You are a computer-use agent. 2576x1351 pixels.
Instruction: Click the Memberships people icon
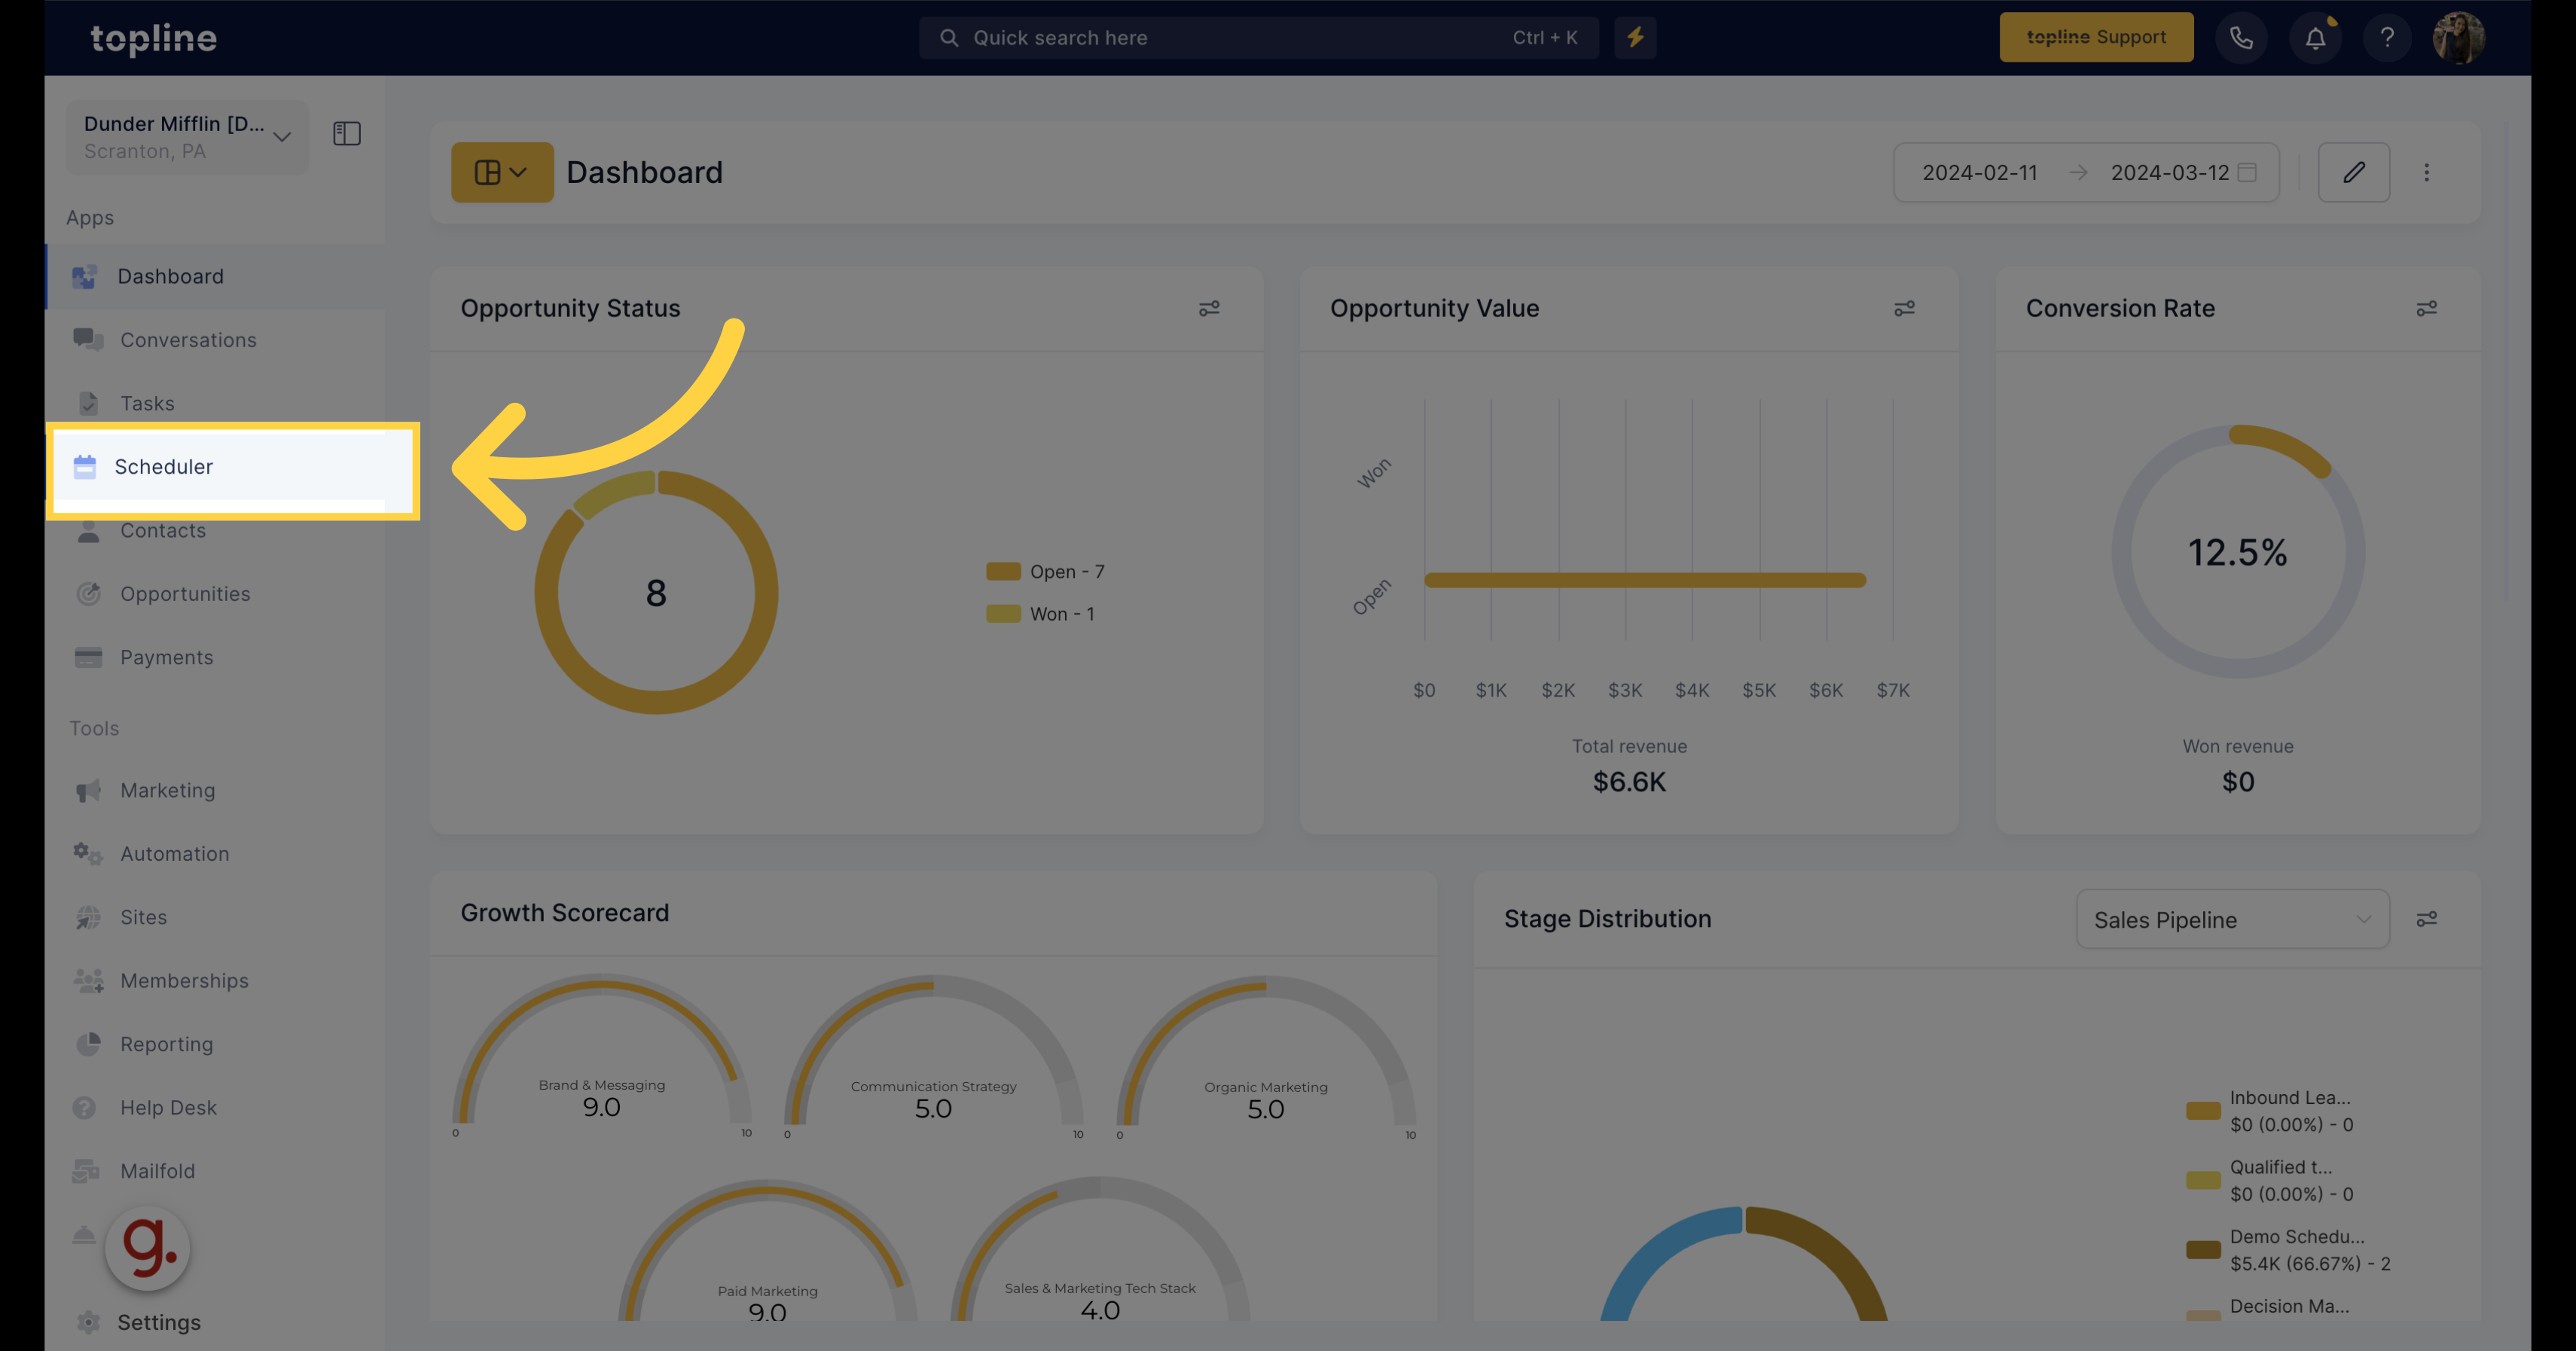pos(88,980)
